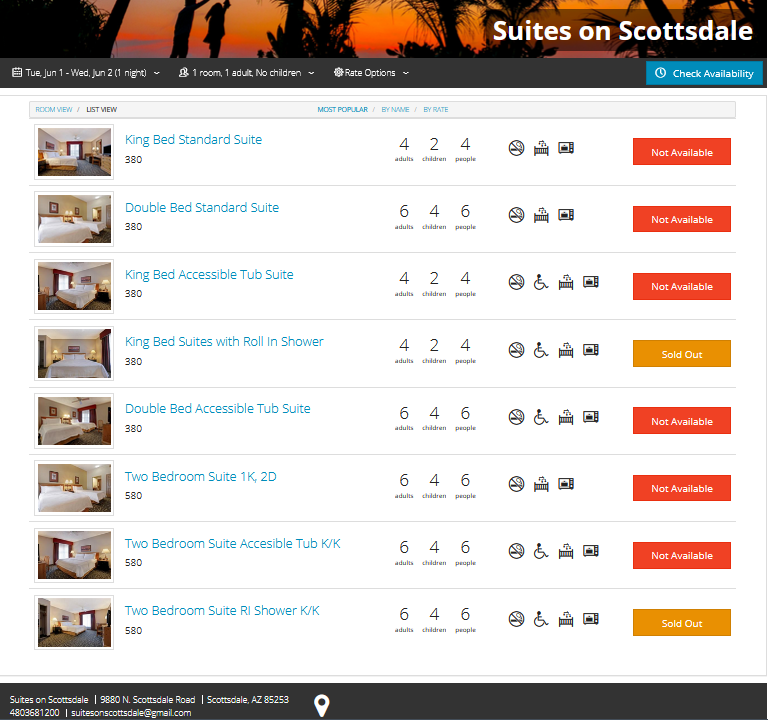Click Not Available for King Bed Accessible Tub Suite

682,286
